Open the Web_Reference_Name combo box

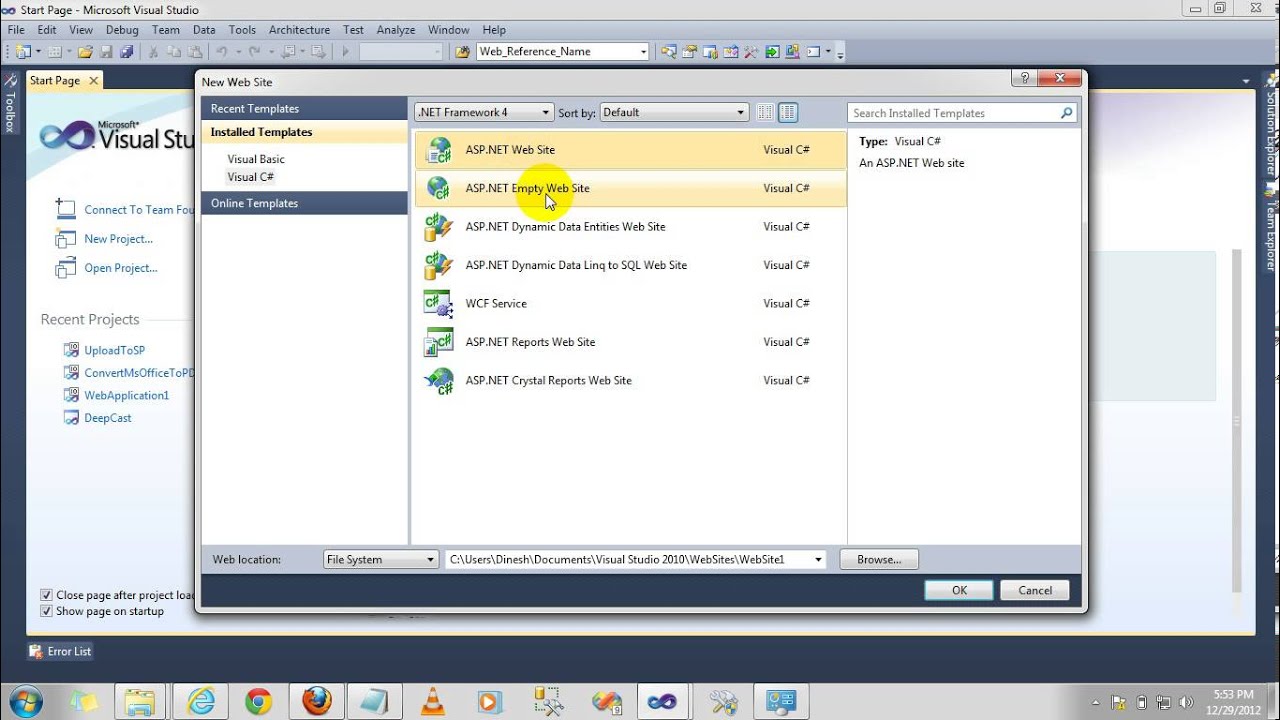coord(563,51)
